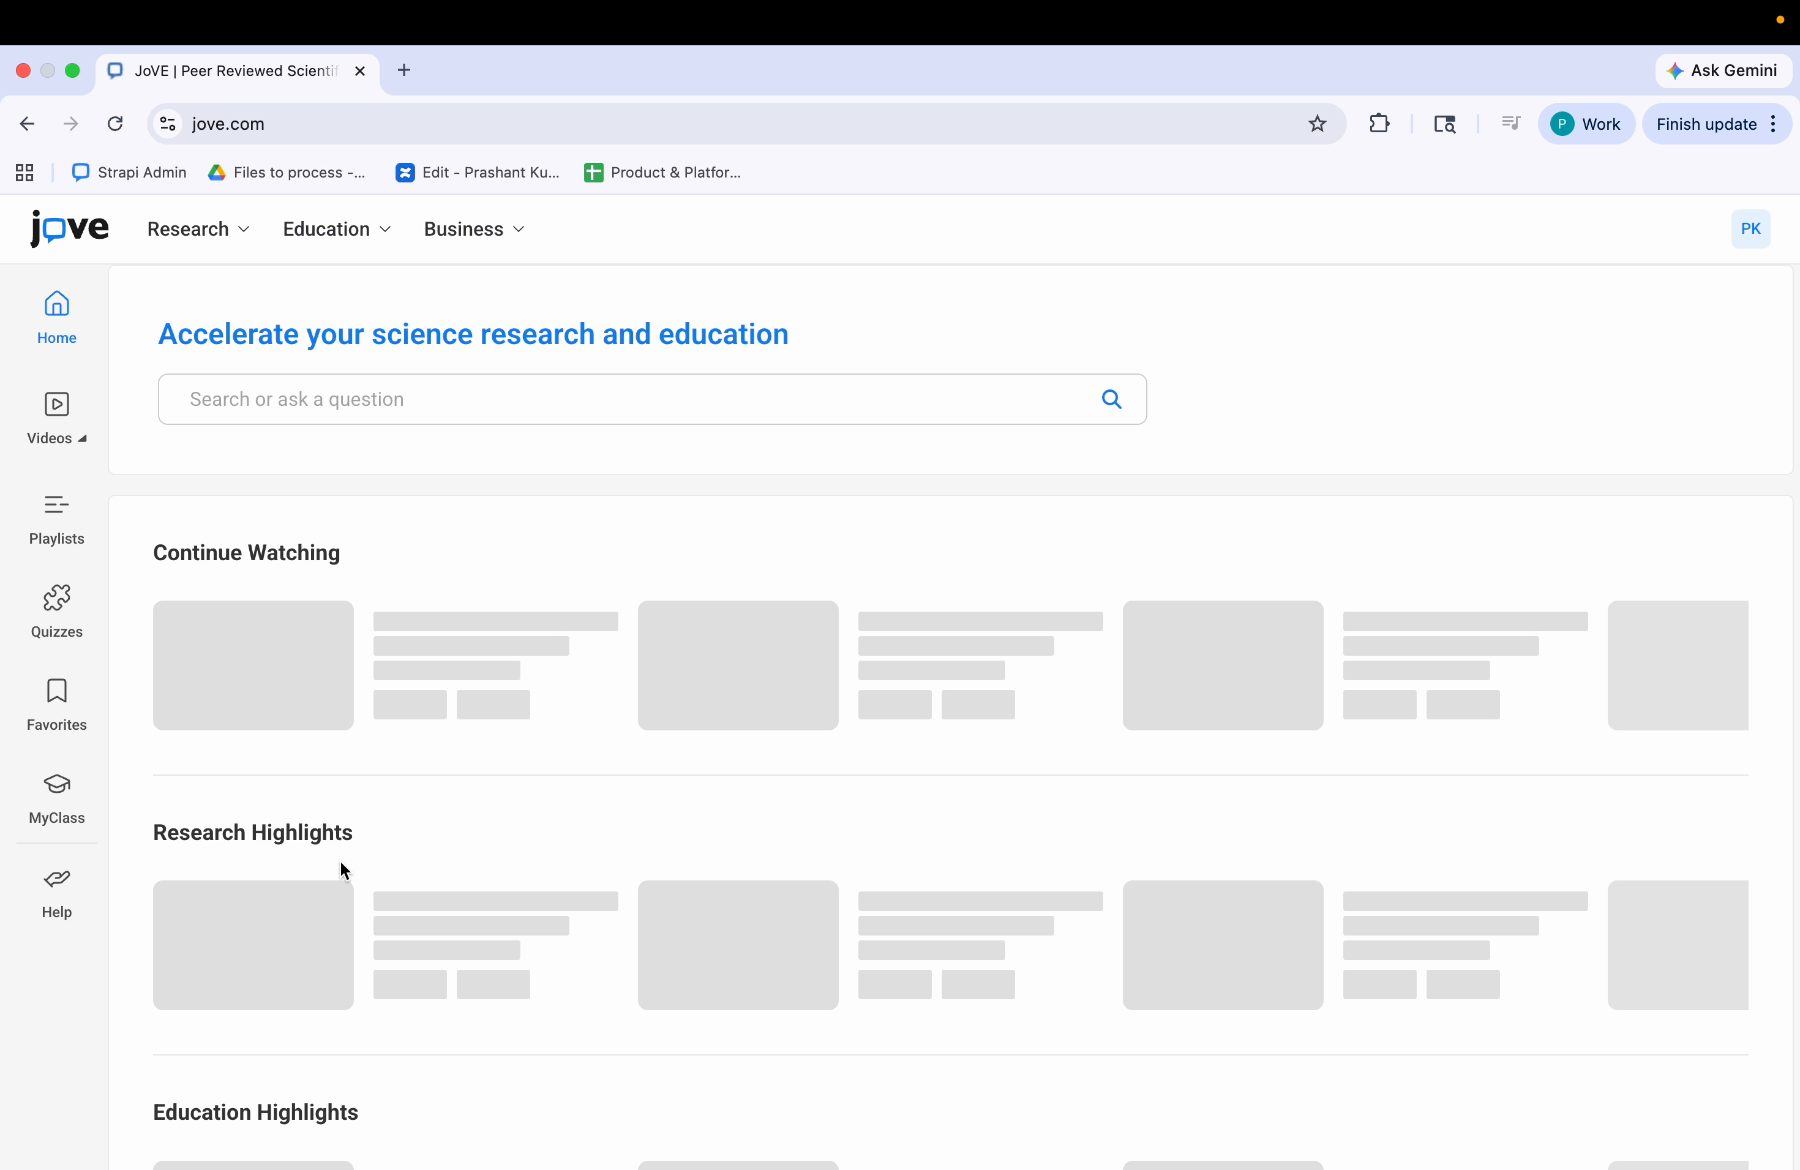Image resolution: width=1800 pixels, height=1170 pixels.
Task: Open the tab search icon in the toolbar
Action: [x=1445, y=124]
